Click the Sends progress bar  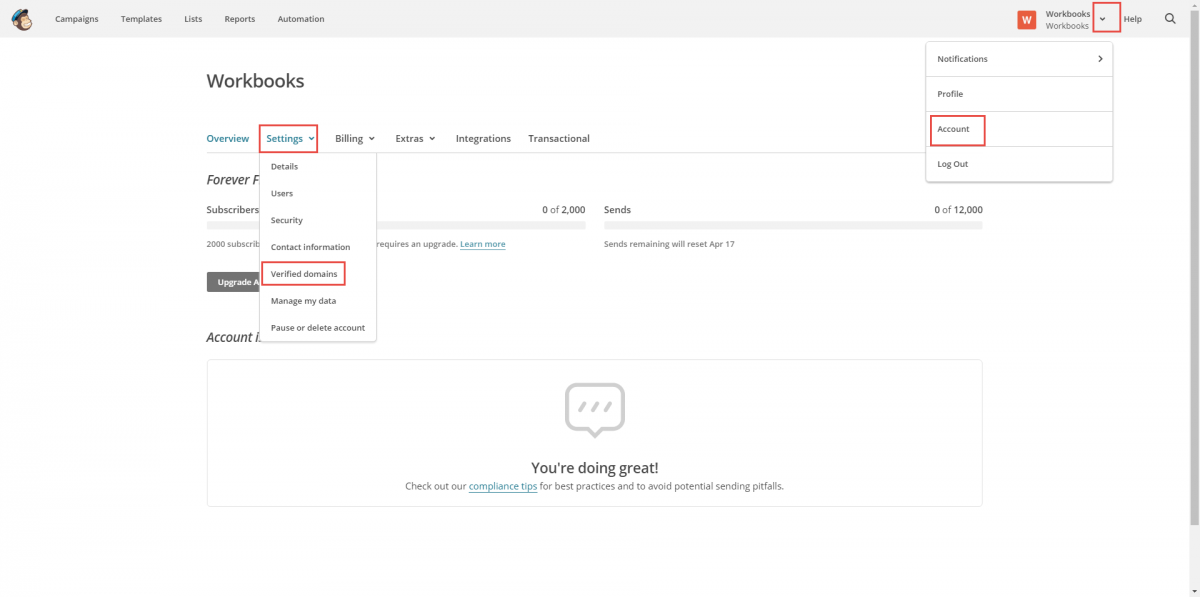click(x=793, y=225)
